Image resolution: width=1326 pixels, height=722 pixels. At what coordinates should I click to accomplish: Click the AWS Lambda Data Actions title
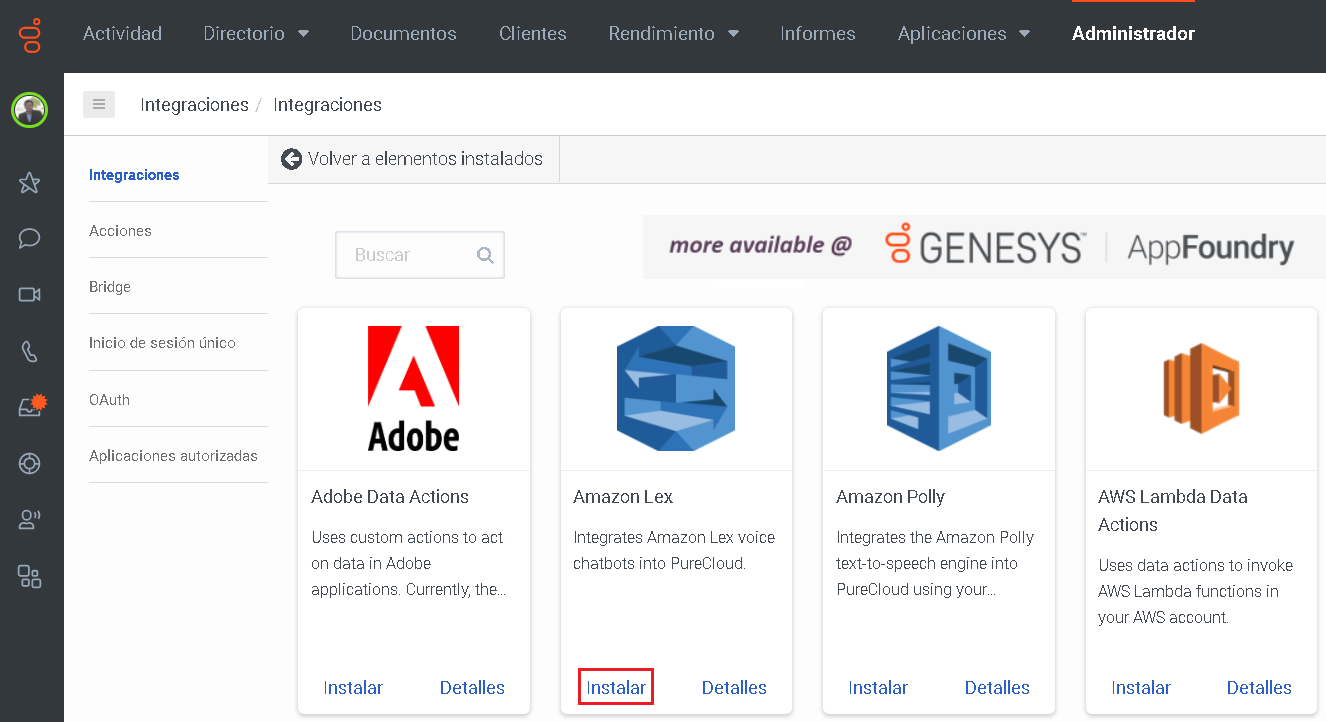coord(1173,511)
